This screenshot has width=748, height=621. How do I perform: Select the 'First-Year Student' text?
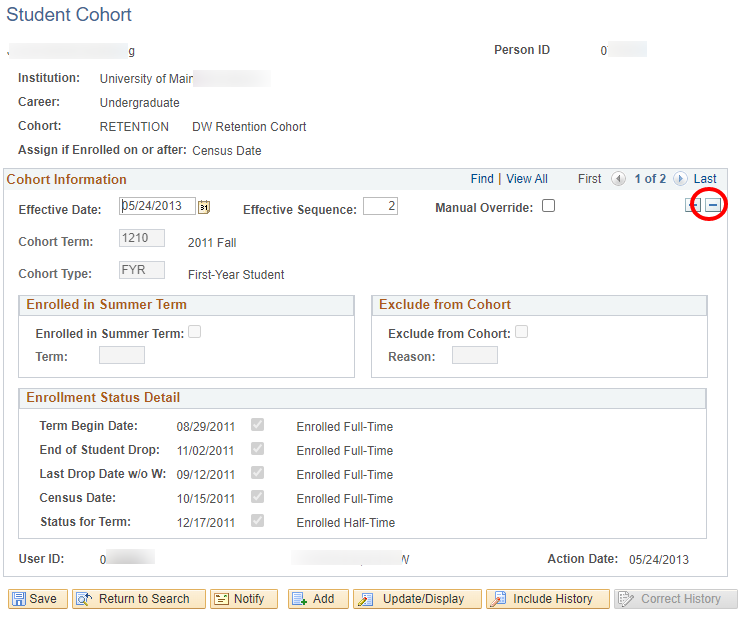click(236, 275)
